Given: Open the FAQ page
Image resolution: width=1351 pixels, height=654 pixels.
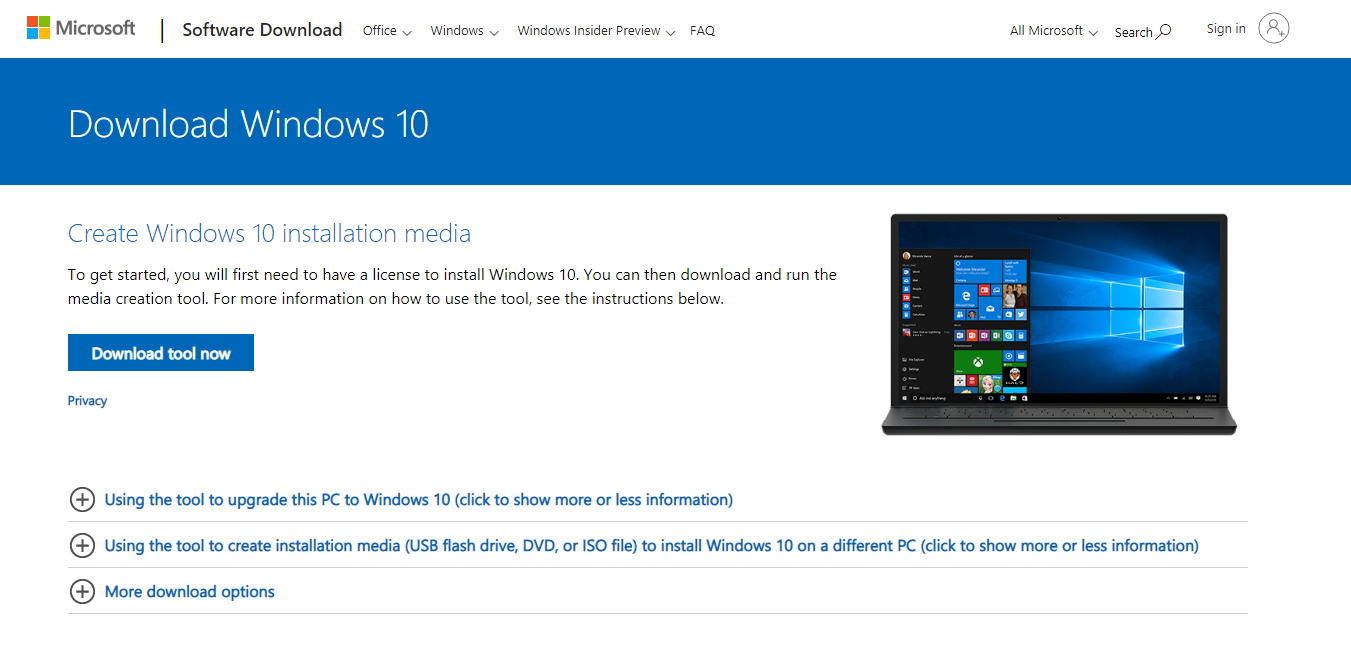Looking at the screenshot, I should click(x=702, y=31).
